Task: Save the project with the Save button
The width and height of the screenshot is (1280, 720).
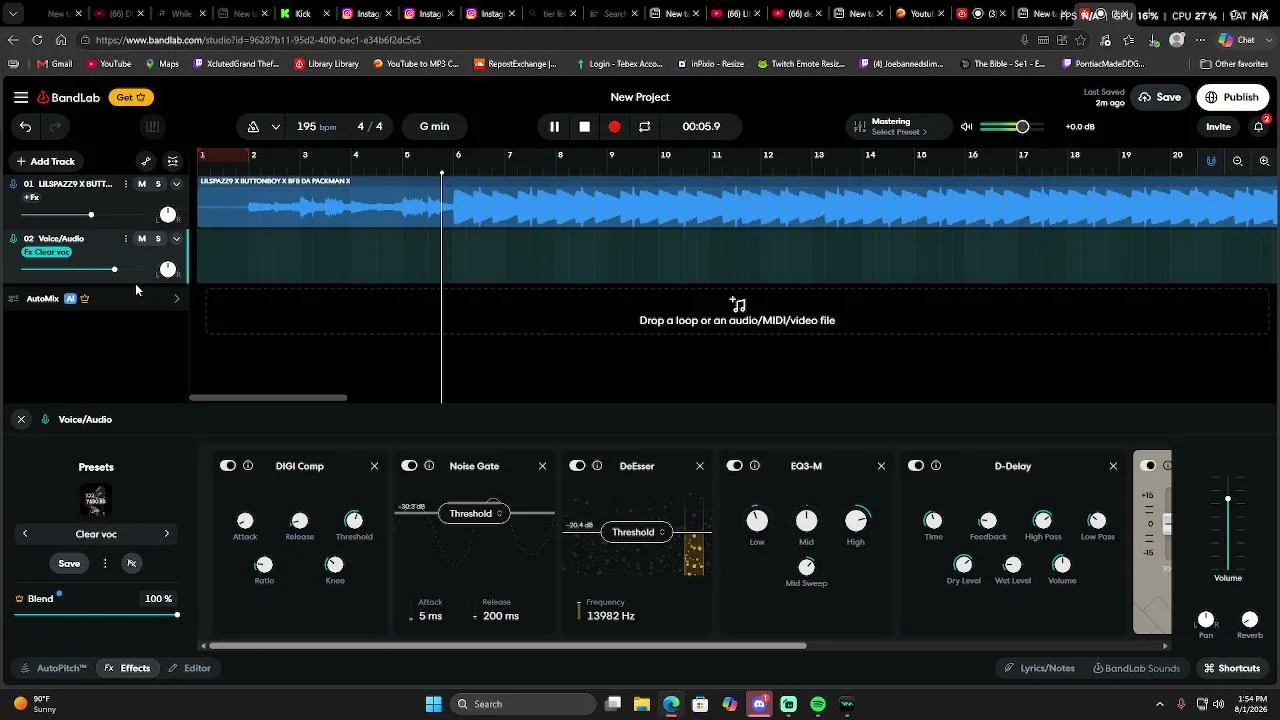Action: tap(1160, 97)
